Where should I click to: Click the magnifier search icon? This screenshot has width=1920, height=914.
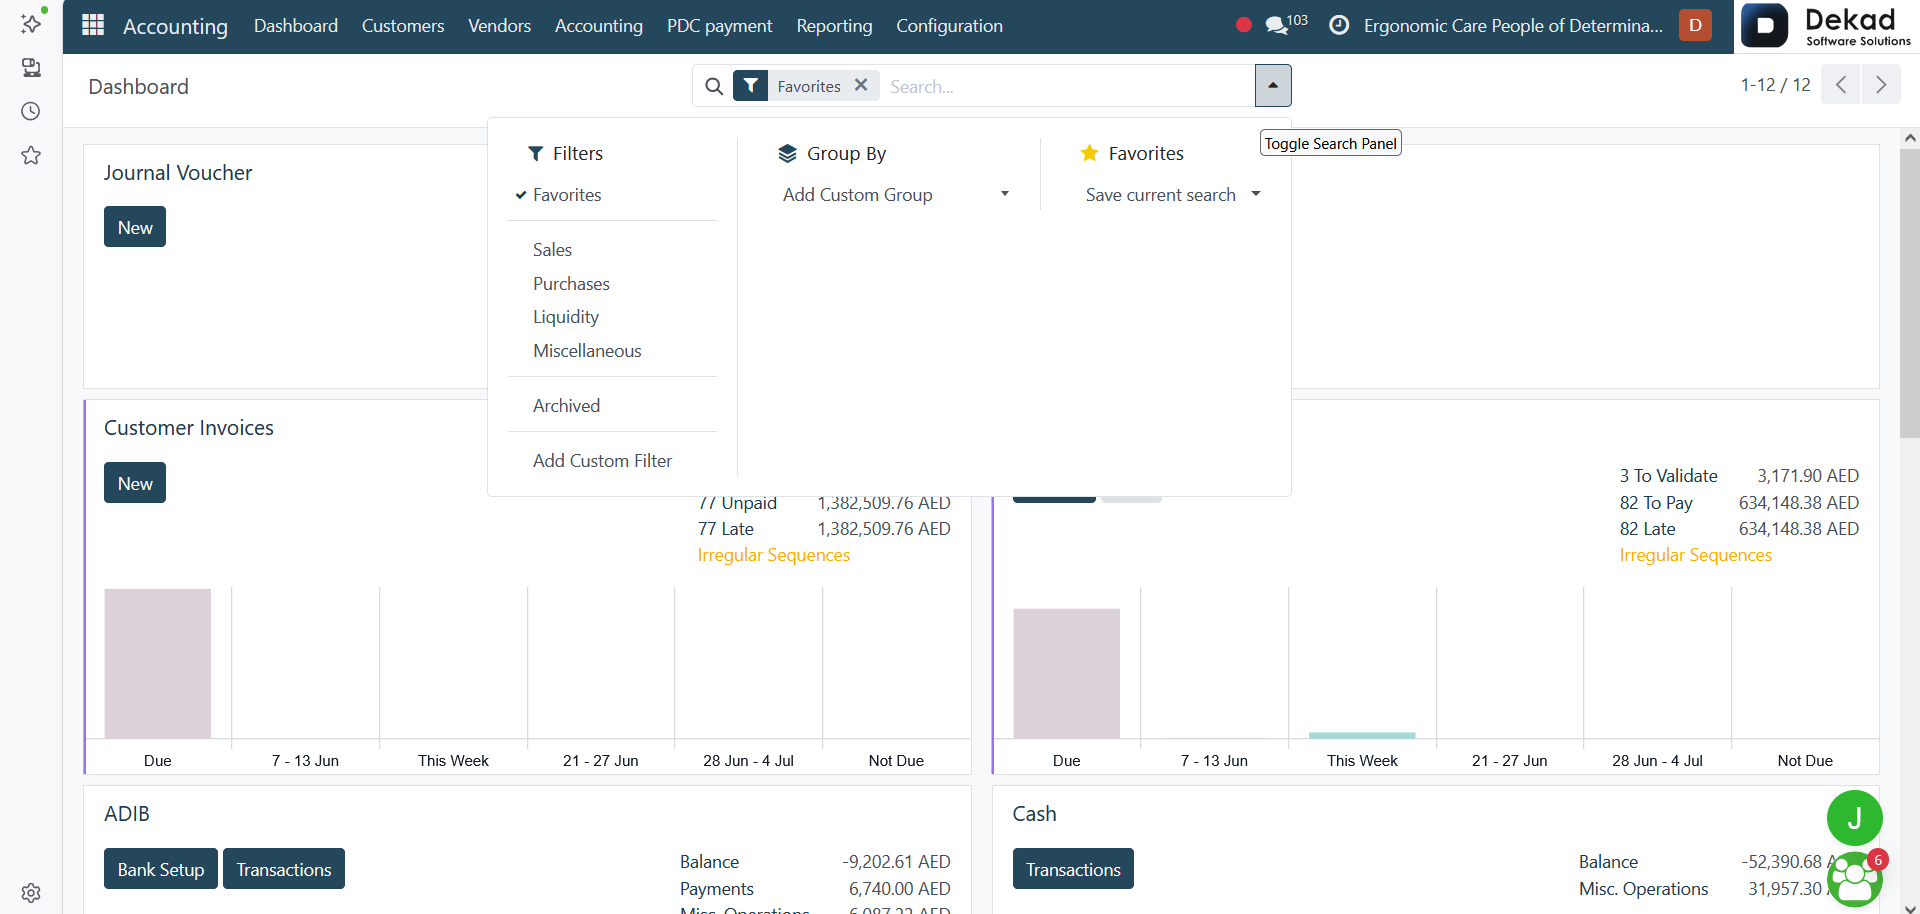point(714,87)
